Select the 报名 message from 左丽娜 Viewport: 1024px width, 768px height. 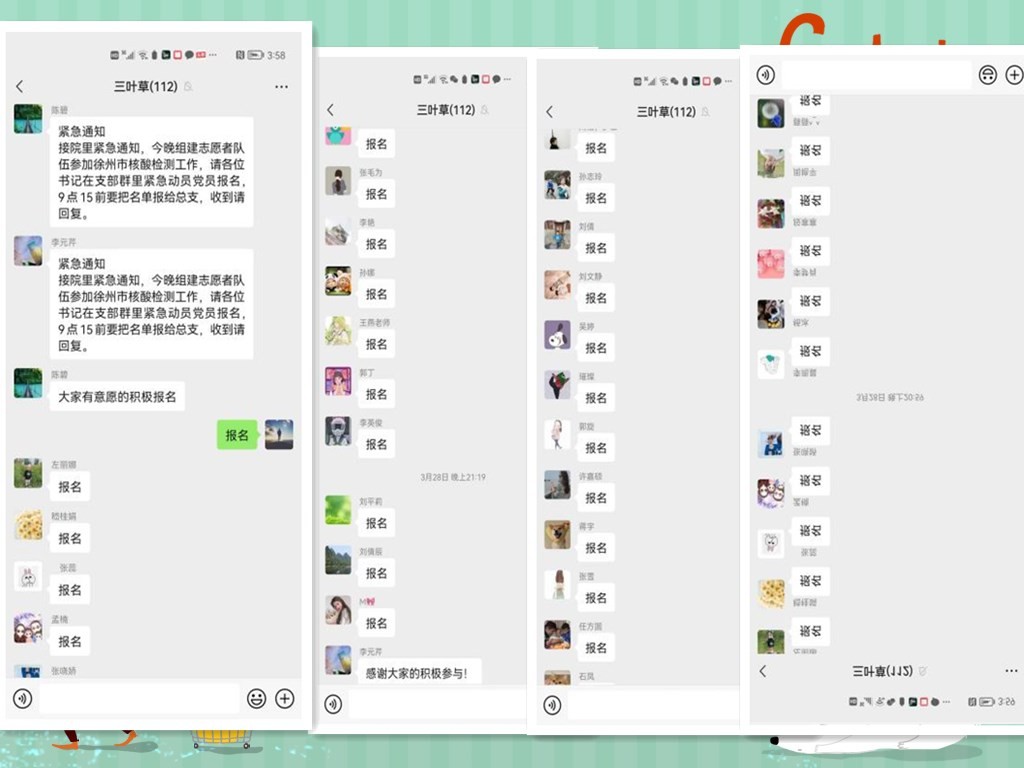[70, 487]
